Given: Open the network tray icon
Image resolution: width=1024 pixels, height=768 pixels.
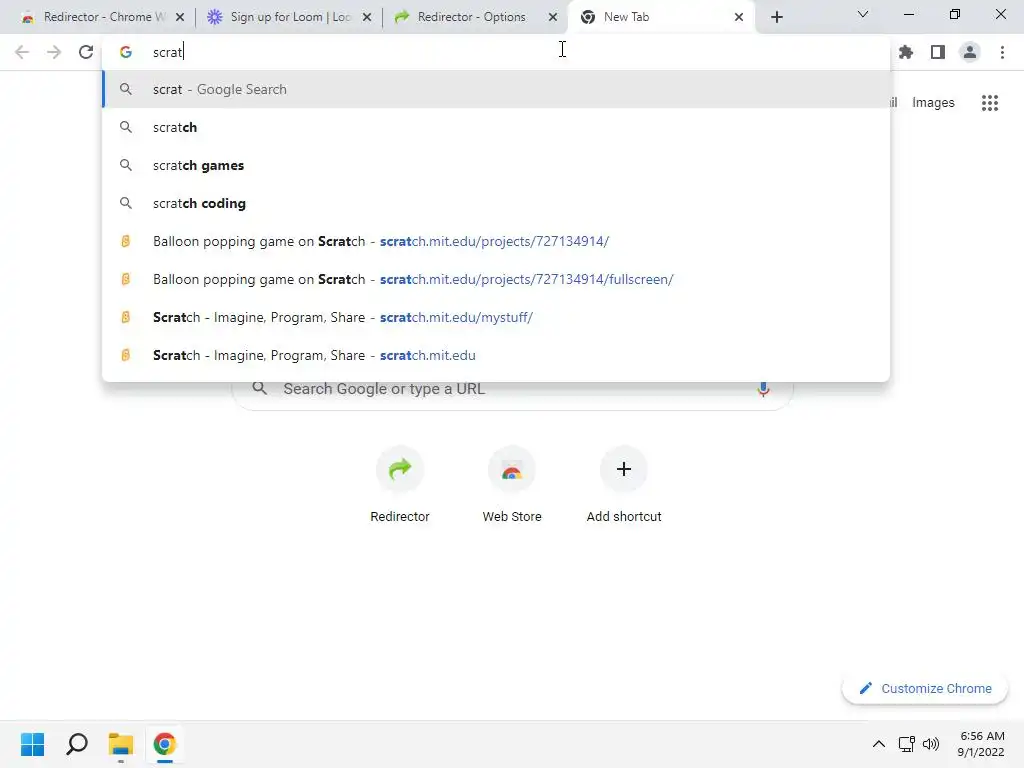Looking at the screenshot, I should (x=906, y=744).
